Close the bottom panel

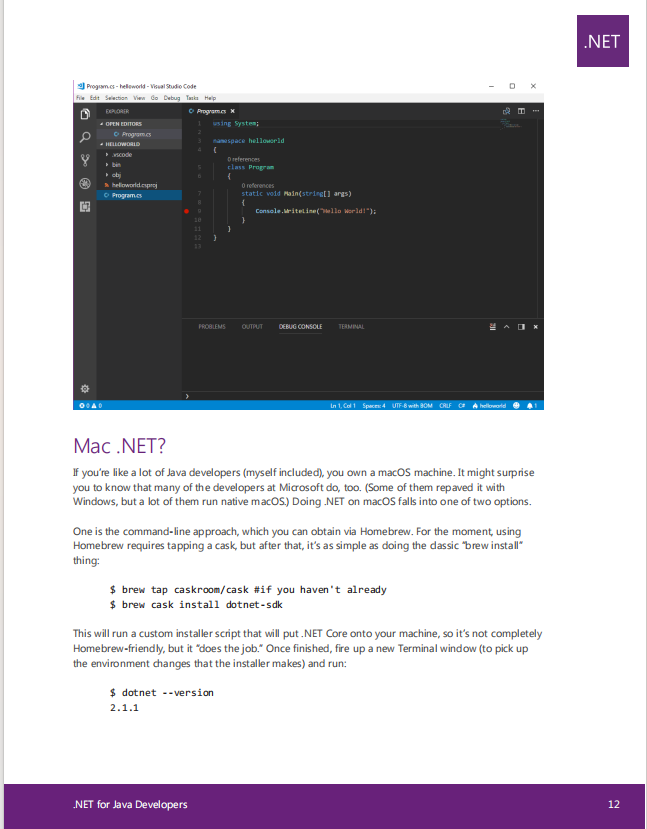(x=535, y=327)
